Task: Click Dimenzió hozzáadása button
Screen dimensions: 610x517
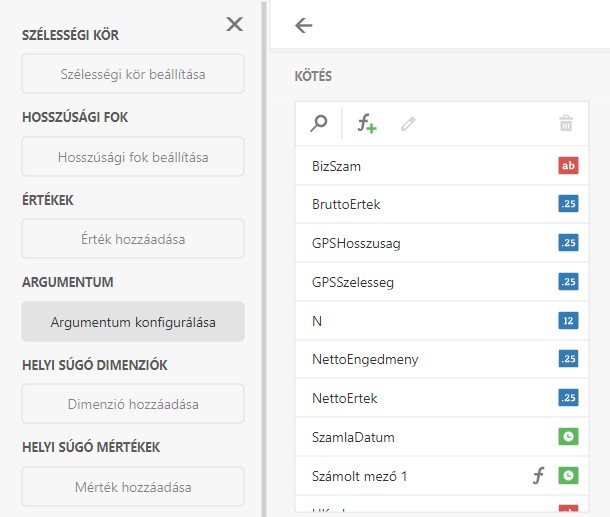Action: 133,404
